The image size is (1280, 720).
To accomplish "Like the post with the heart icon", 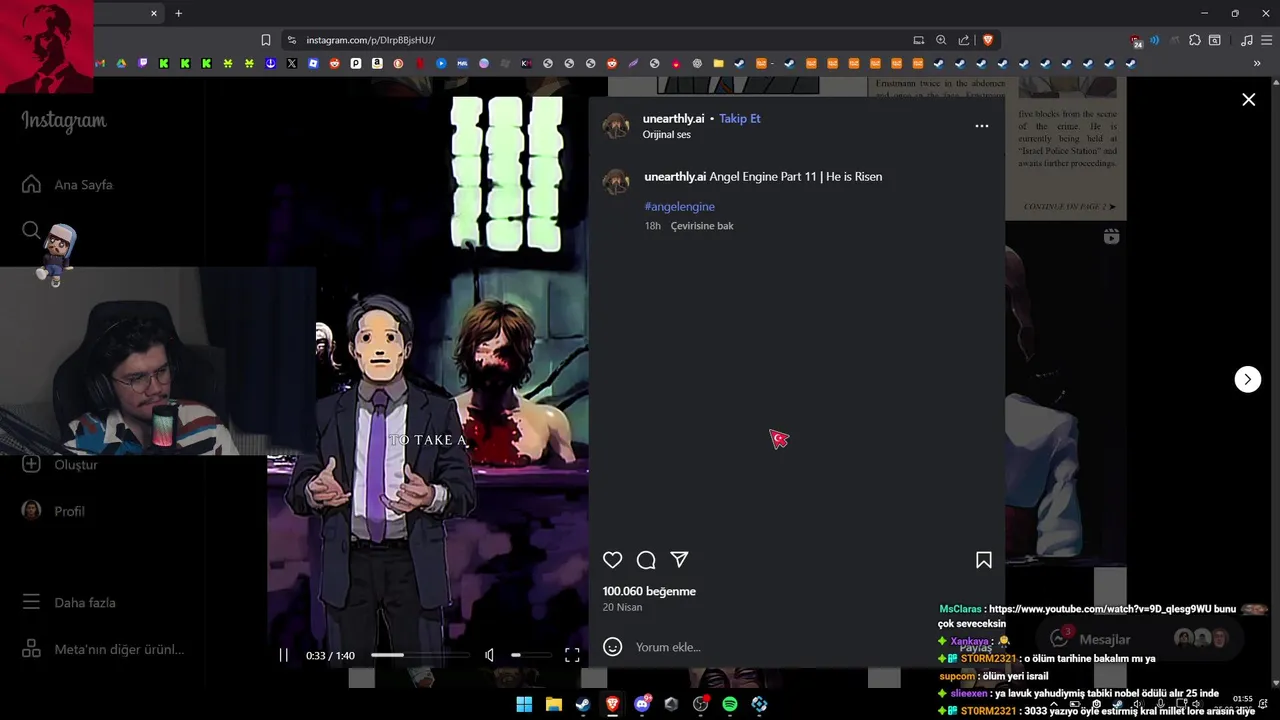I will click(612, 560).
